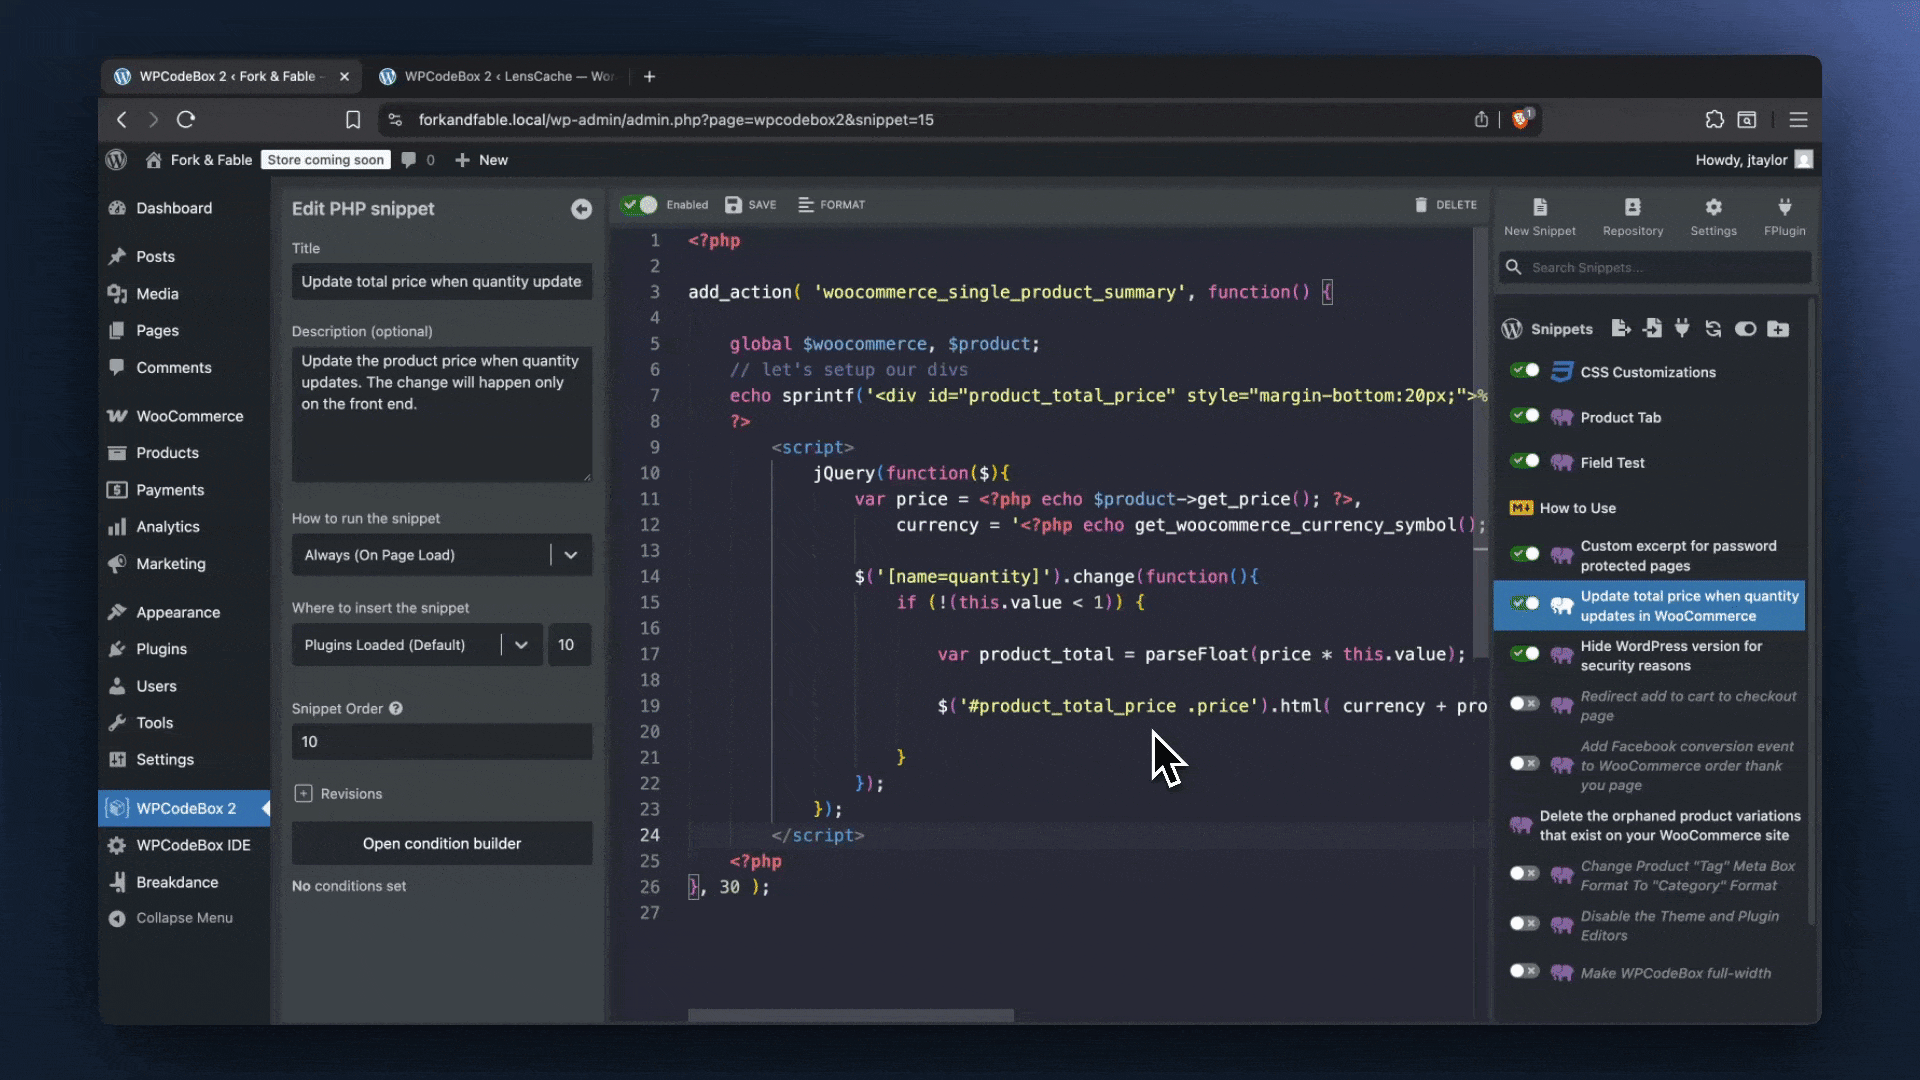Click the comments bubble icon in admin bar

click(408, 160)
